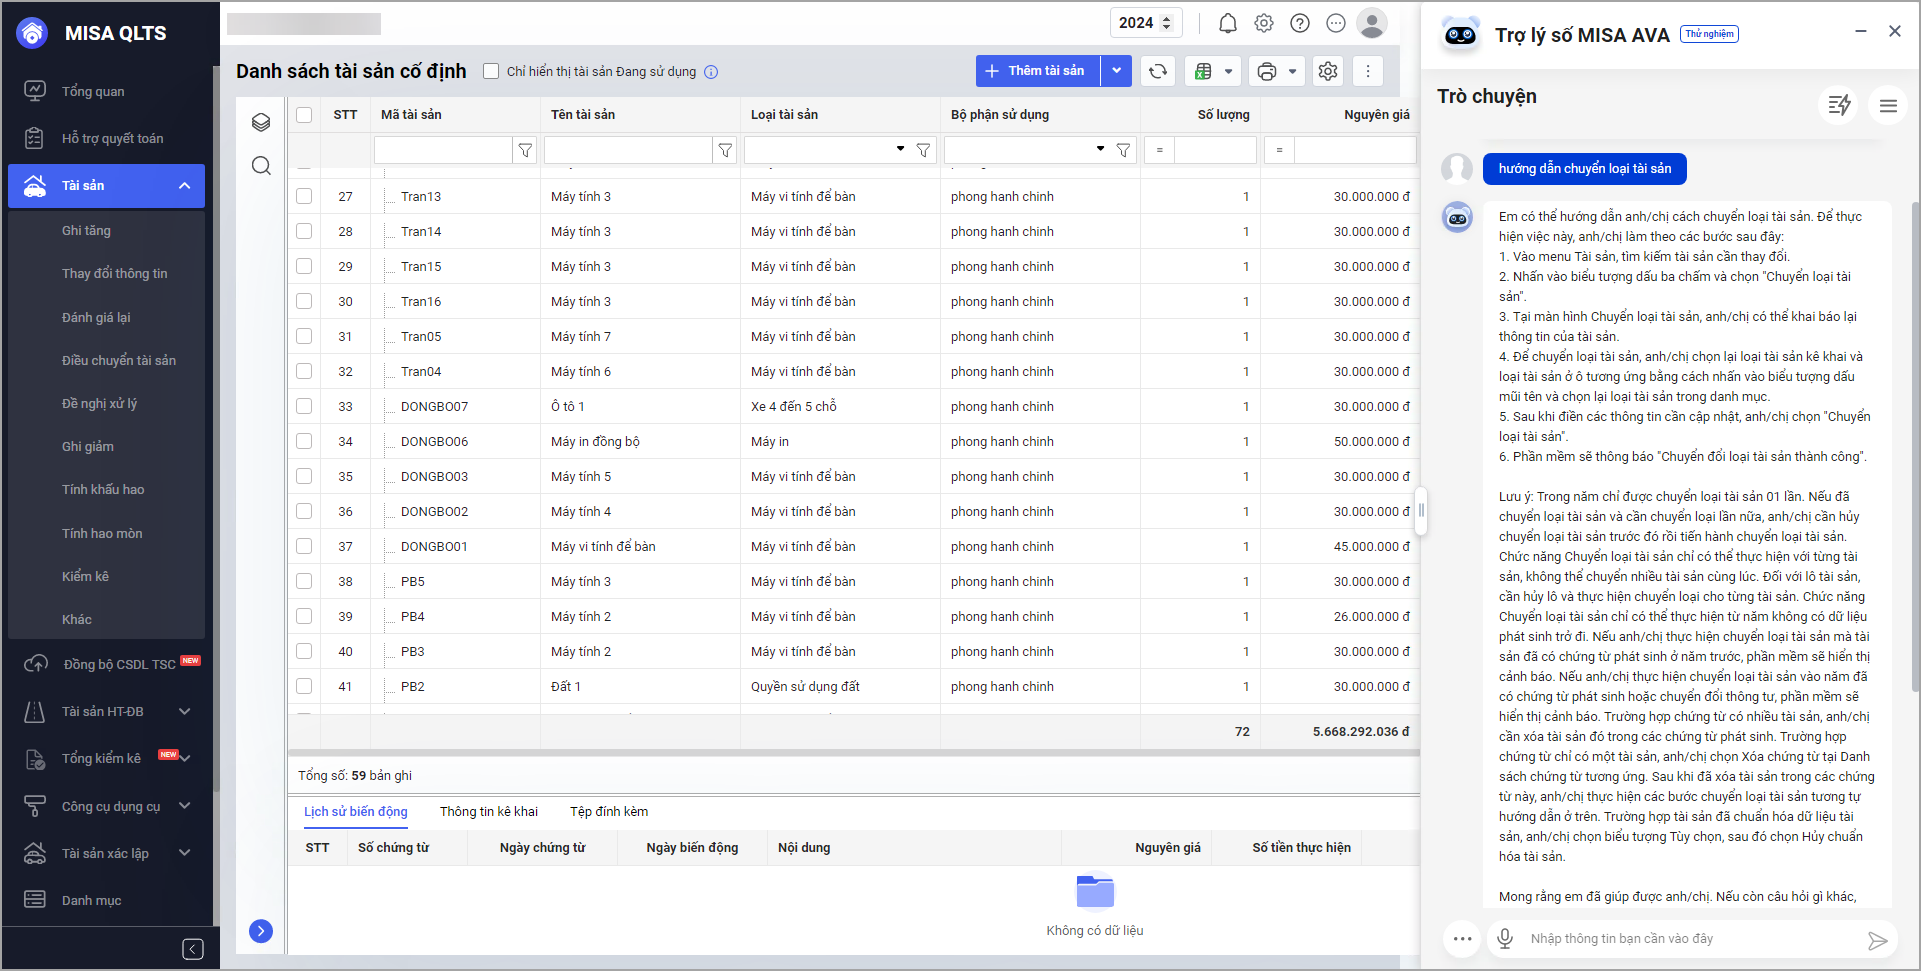
Task: Switch to Thông tin kê khai tab
Action: [489, 812]
